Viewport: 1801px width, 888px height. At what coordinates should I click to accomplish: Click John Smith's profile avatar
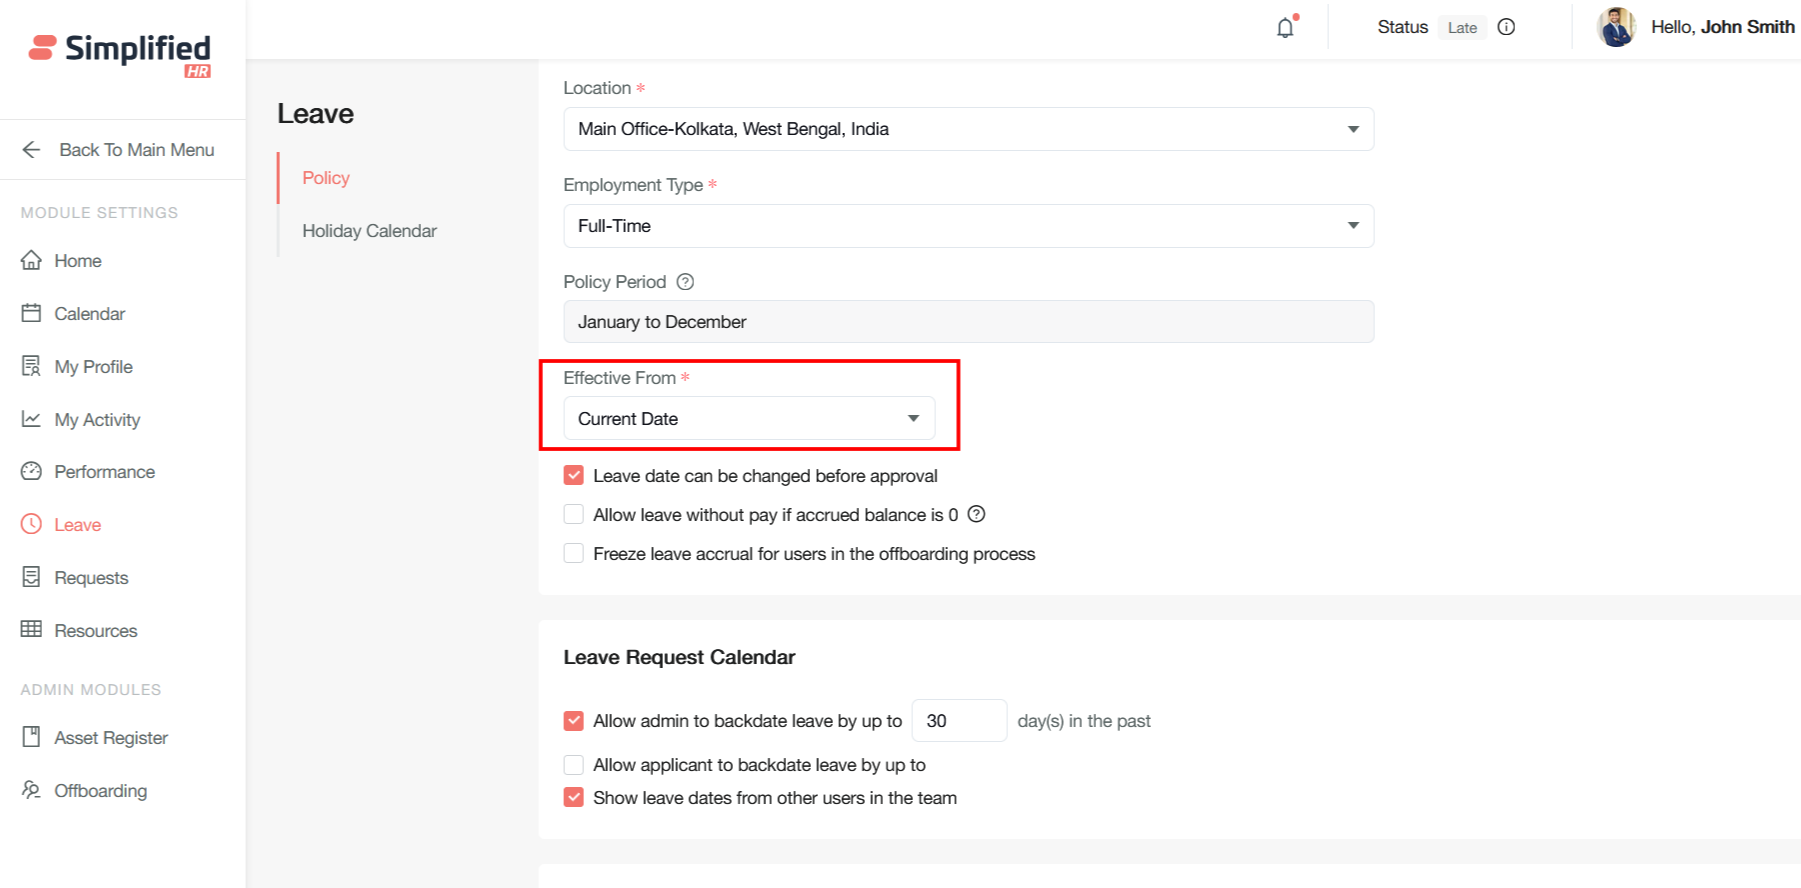coord(1616,27)
